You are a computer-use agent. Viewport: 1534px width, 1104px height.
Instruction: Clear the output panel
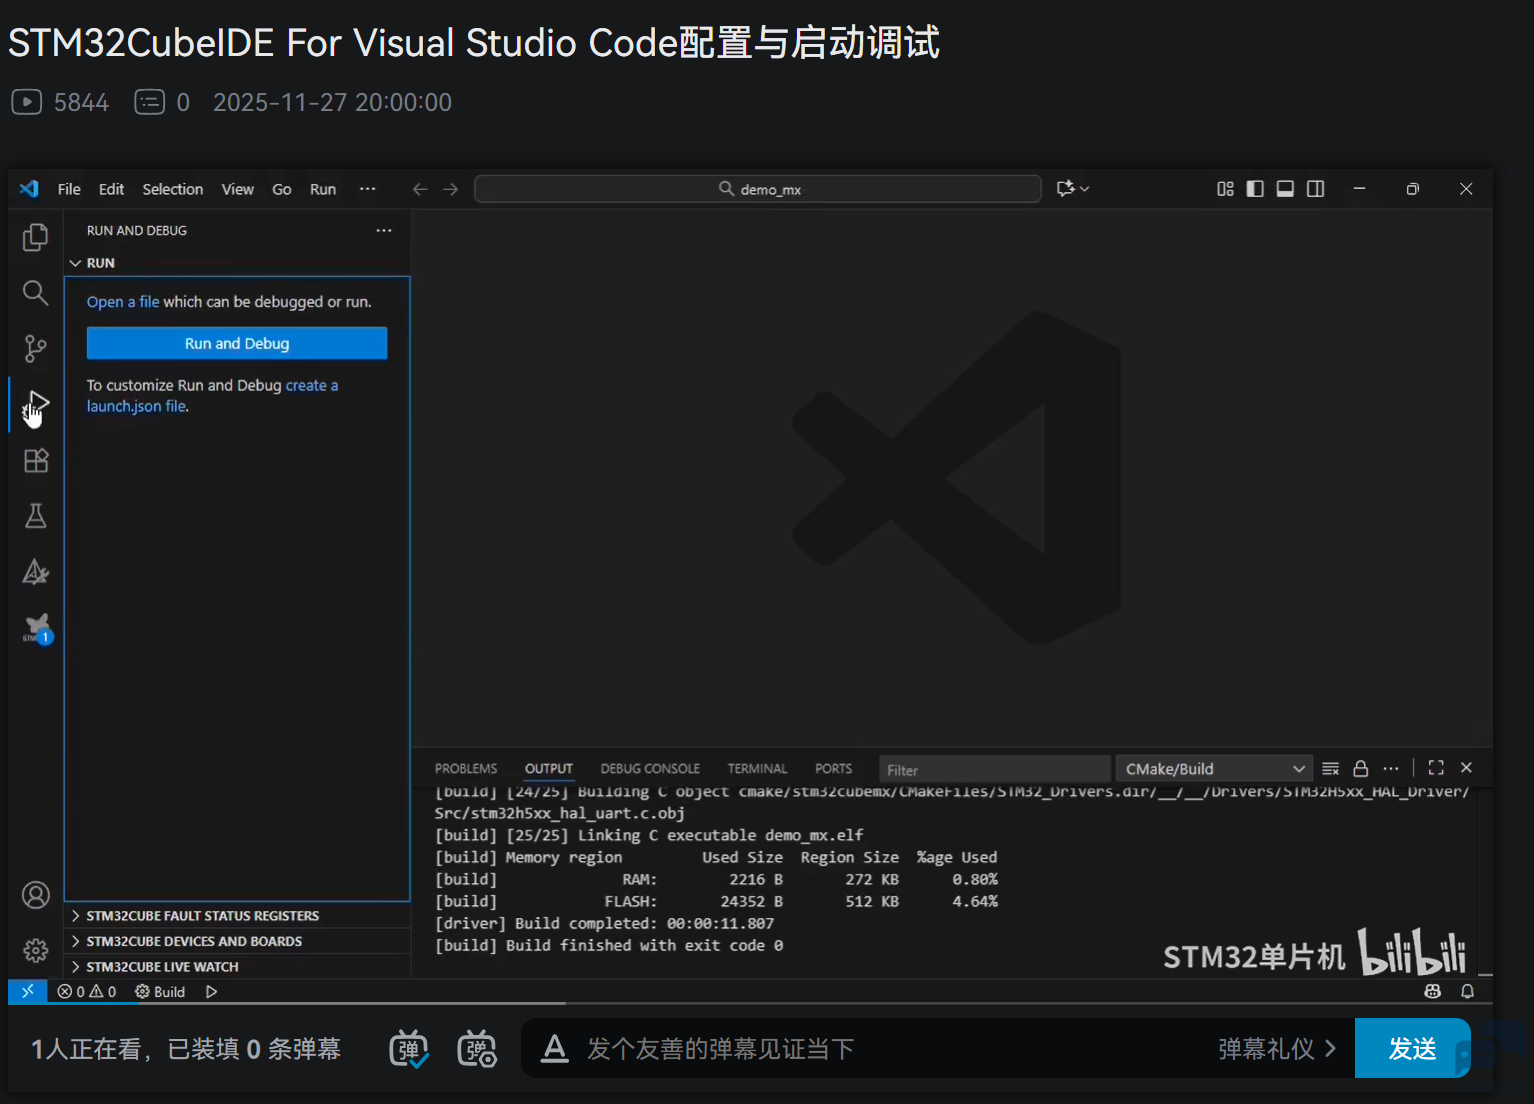tap(1330, 768)
